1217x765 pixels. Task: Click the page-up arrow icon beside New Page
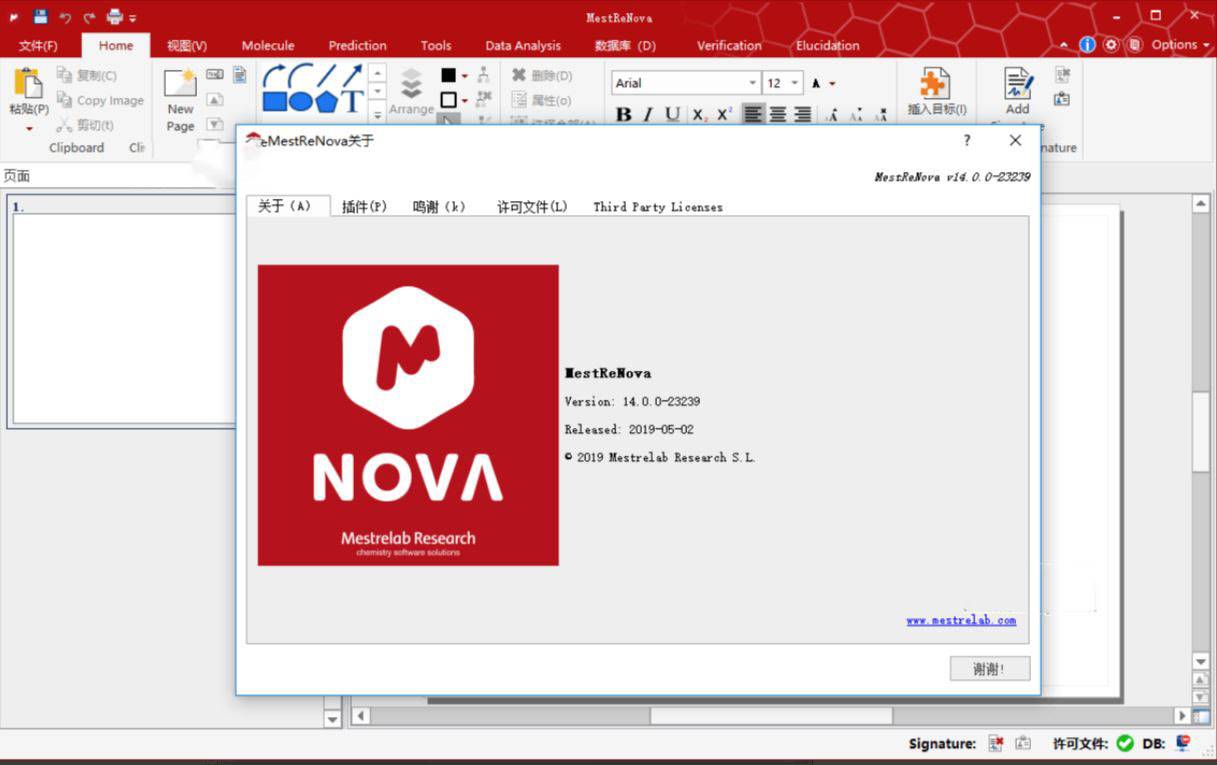pyautogui.click(x=214, y=99)
